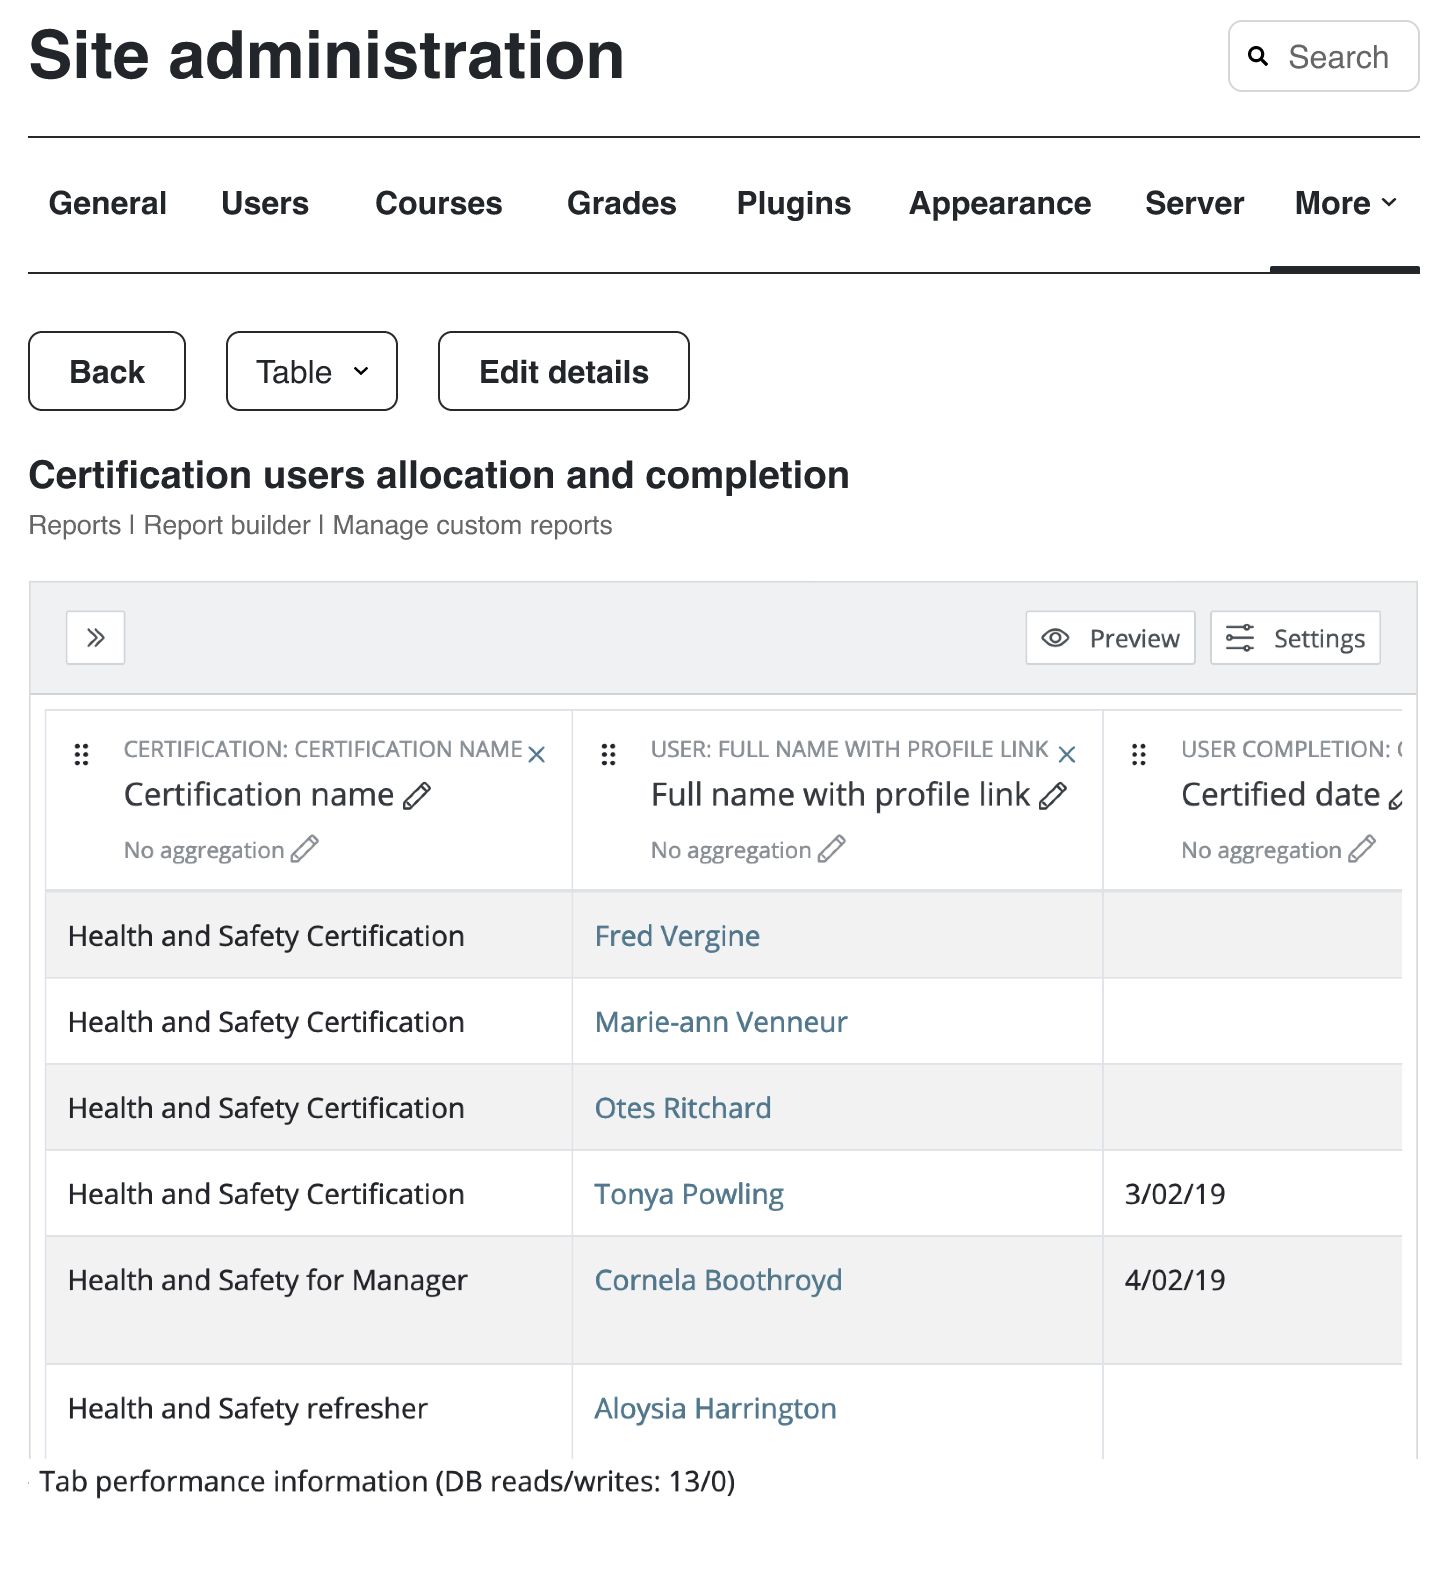Open the Plugins tab
Screen dimensions: 1450x1584
pos(794,203)
